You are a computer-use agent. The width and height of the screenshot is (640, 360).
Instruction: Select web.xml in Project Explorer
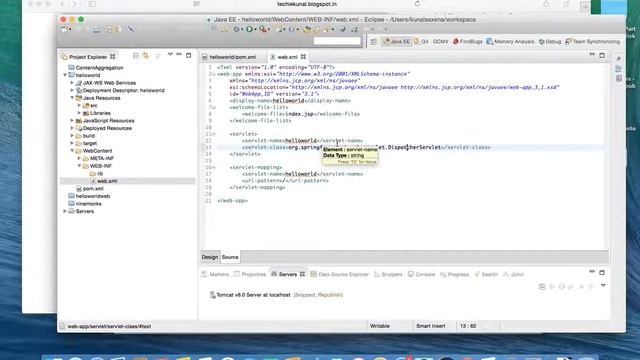coord(107,181)
